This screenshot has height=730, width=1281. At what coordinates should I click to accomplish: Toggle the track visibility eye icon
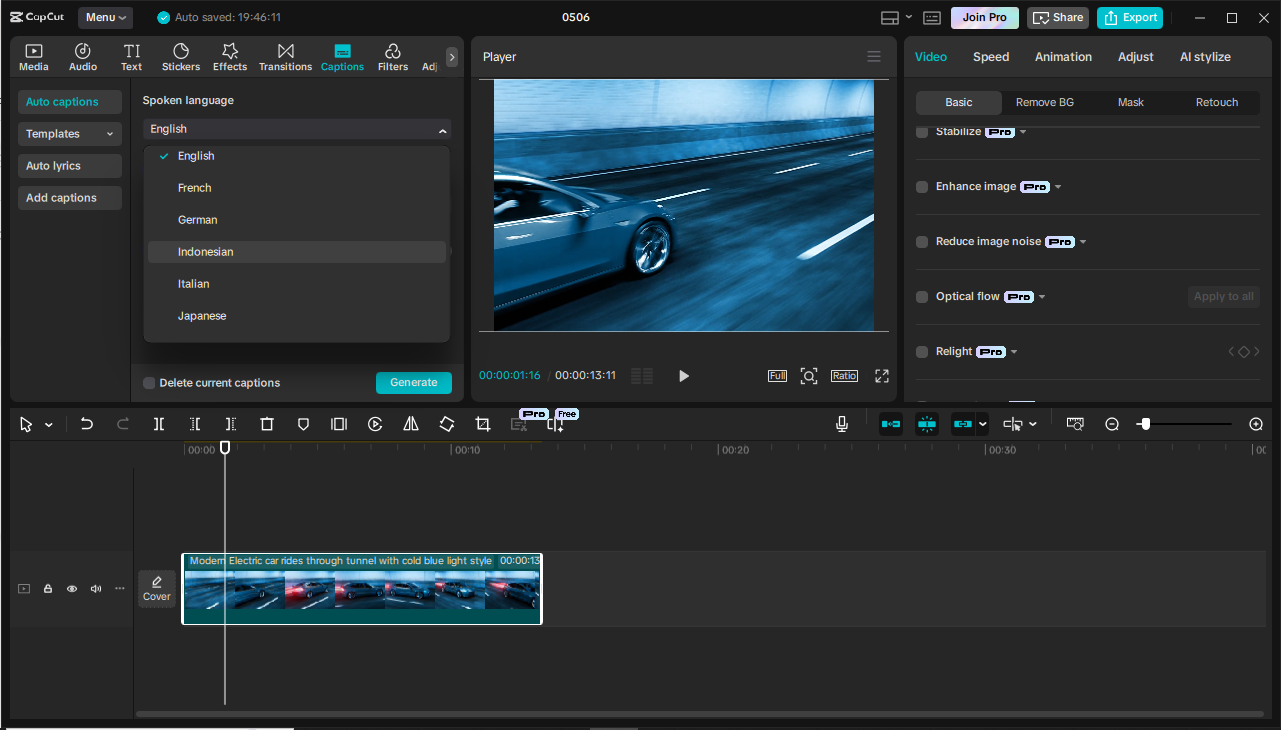tap(71, 588)
